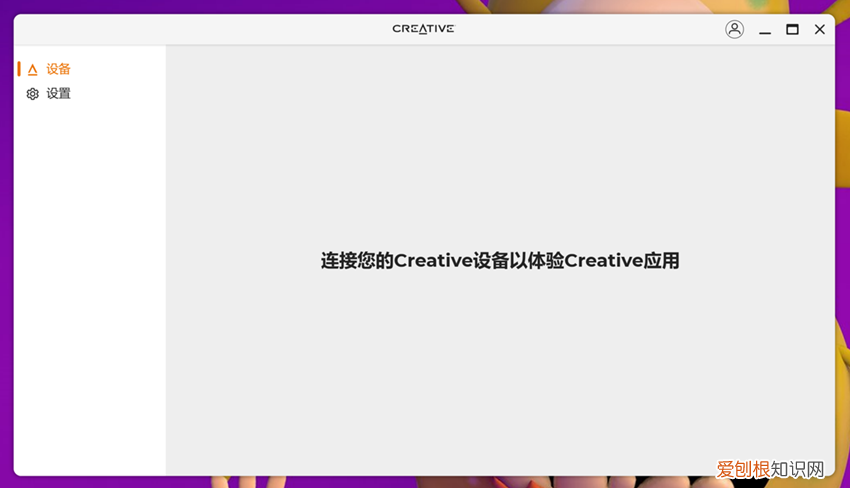Click the CREATIVE logo in title bar
This screenshot has height=488, width=850.
[x=423, y=29]
